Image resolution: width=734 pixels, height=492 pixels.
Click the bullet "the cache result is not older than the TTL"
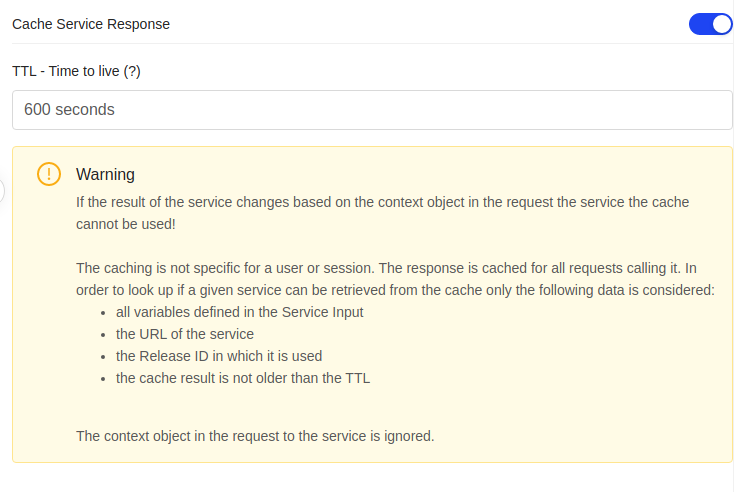point(243,378)
